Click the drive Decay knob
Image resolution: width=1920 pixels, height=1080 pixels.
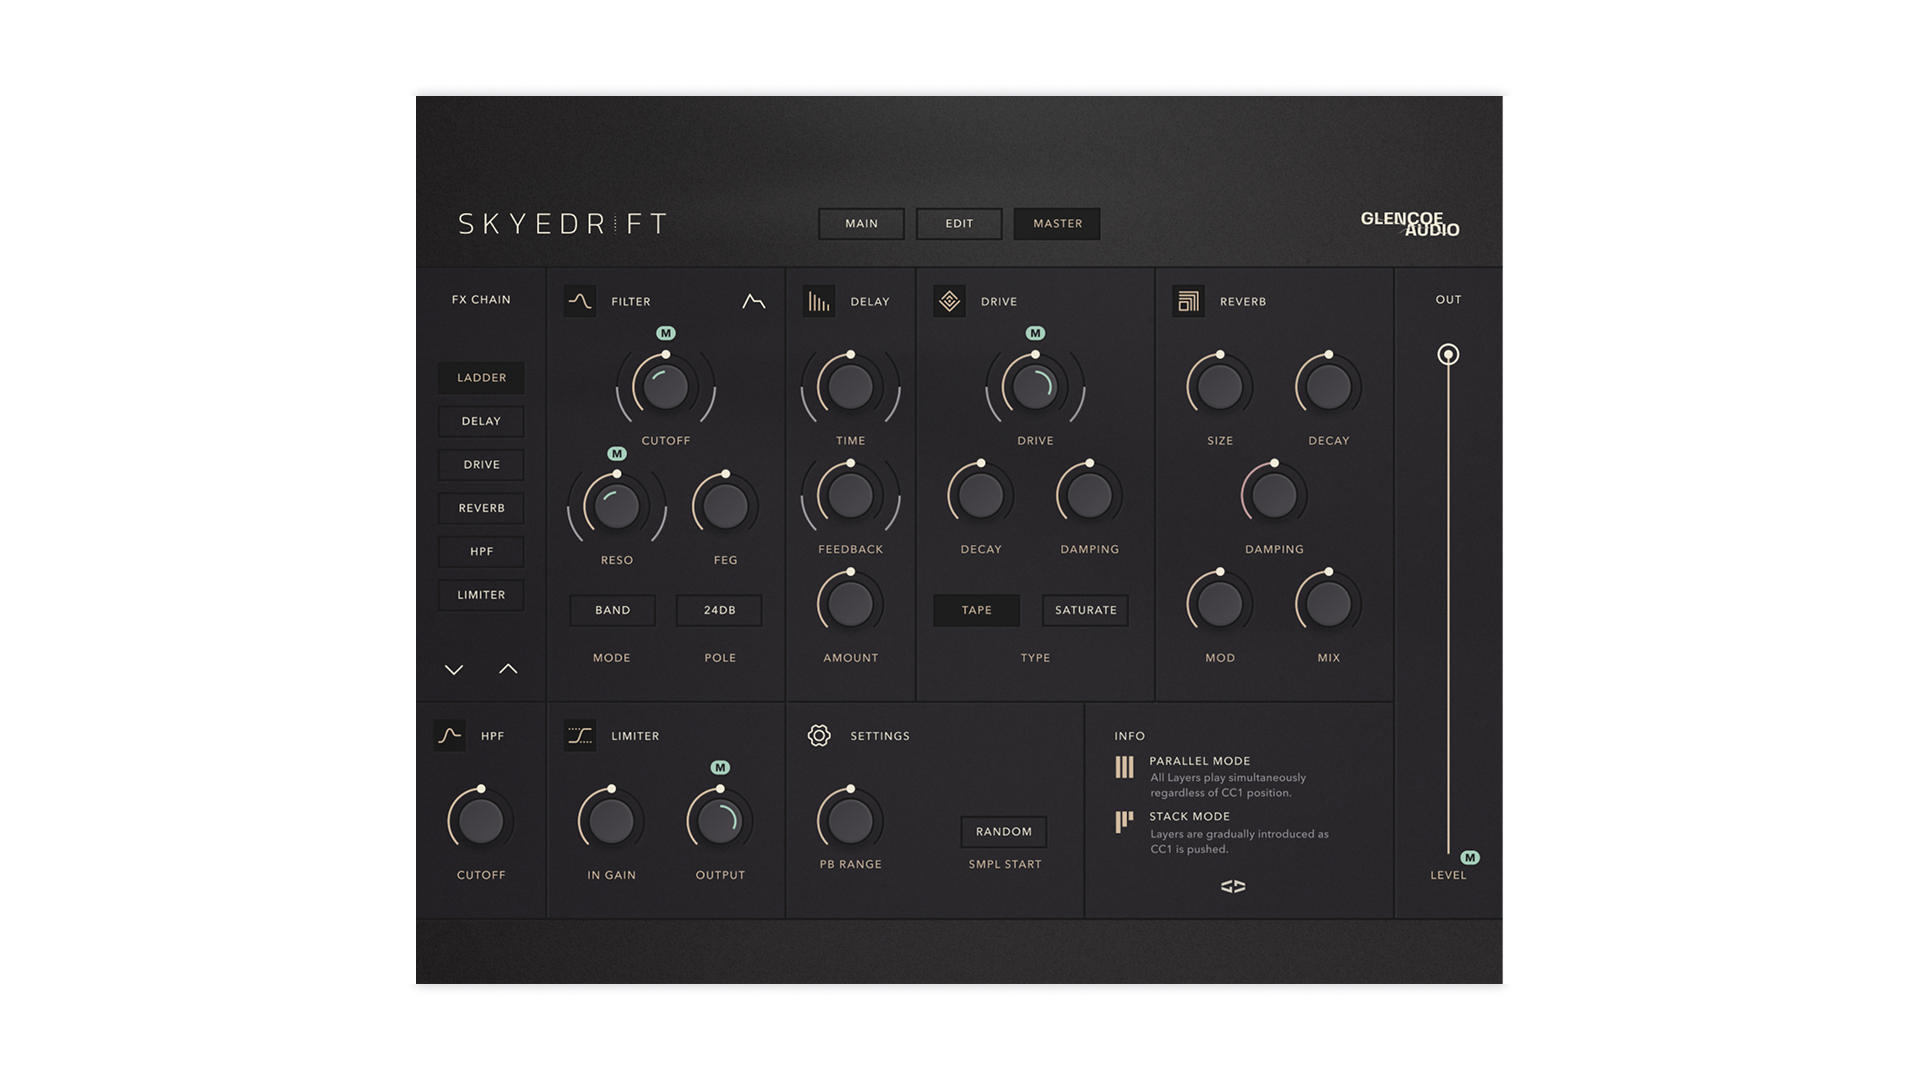981,496
